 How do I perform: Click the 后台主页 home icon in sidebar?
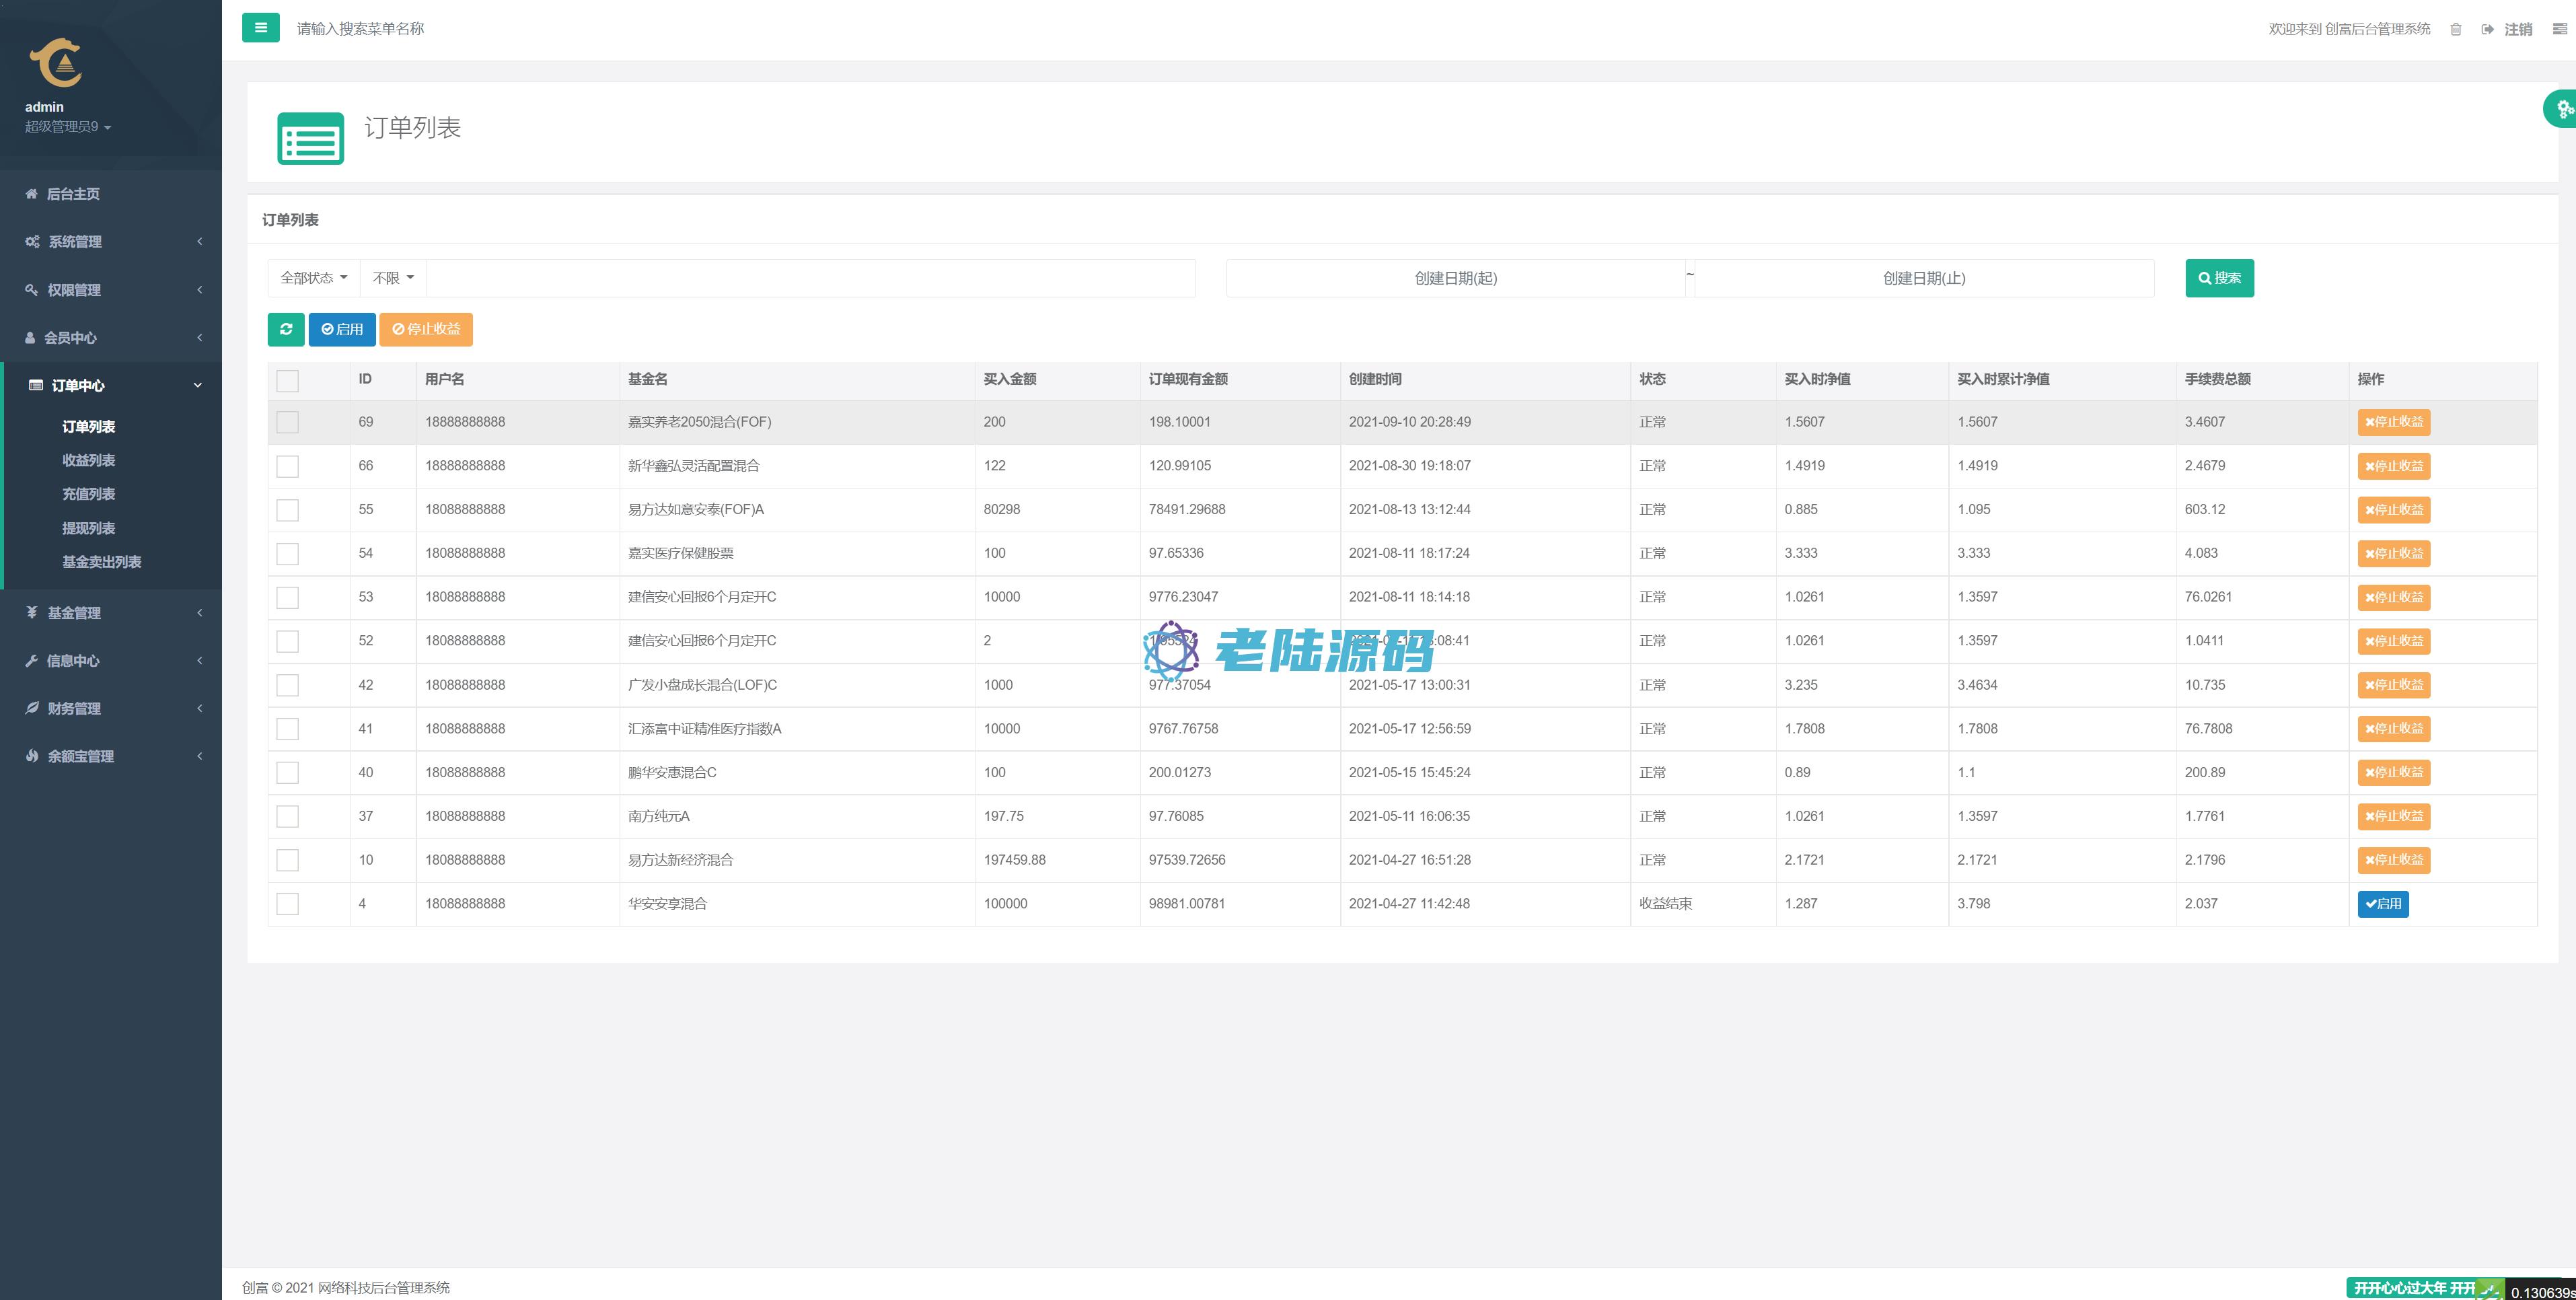click(x=31, y=194)
